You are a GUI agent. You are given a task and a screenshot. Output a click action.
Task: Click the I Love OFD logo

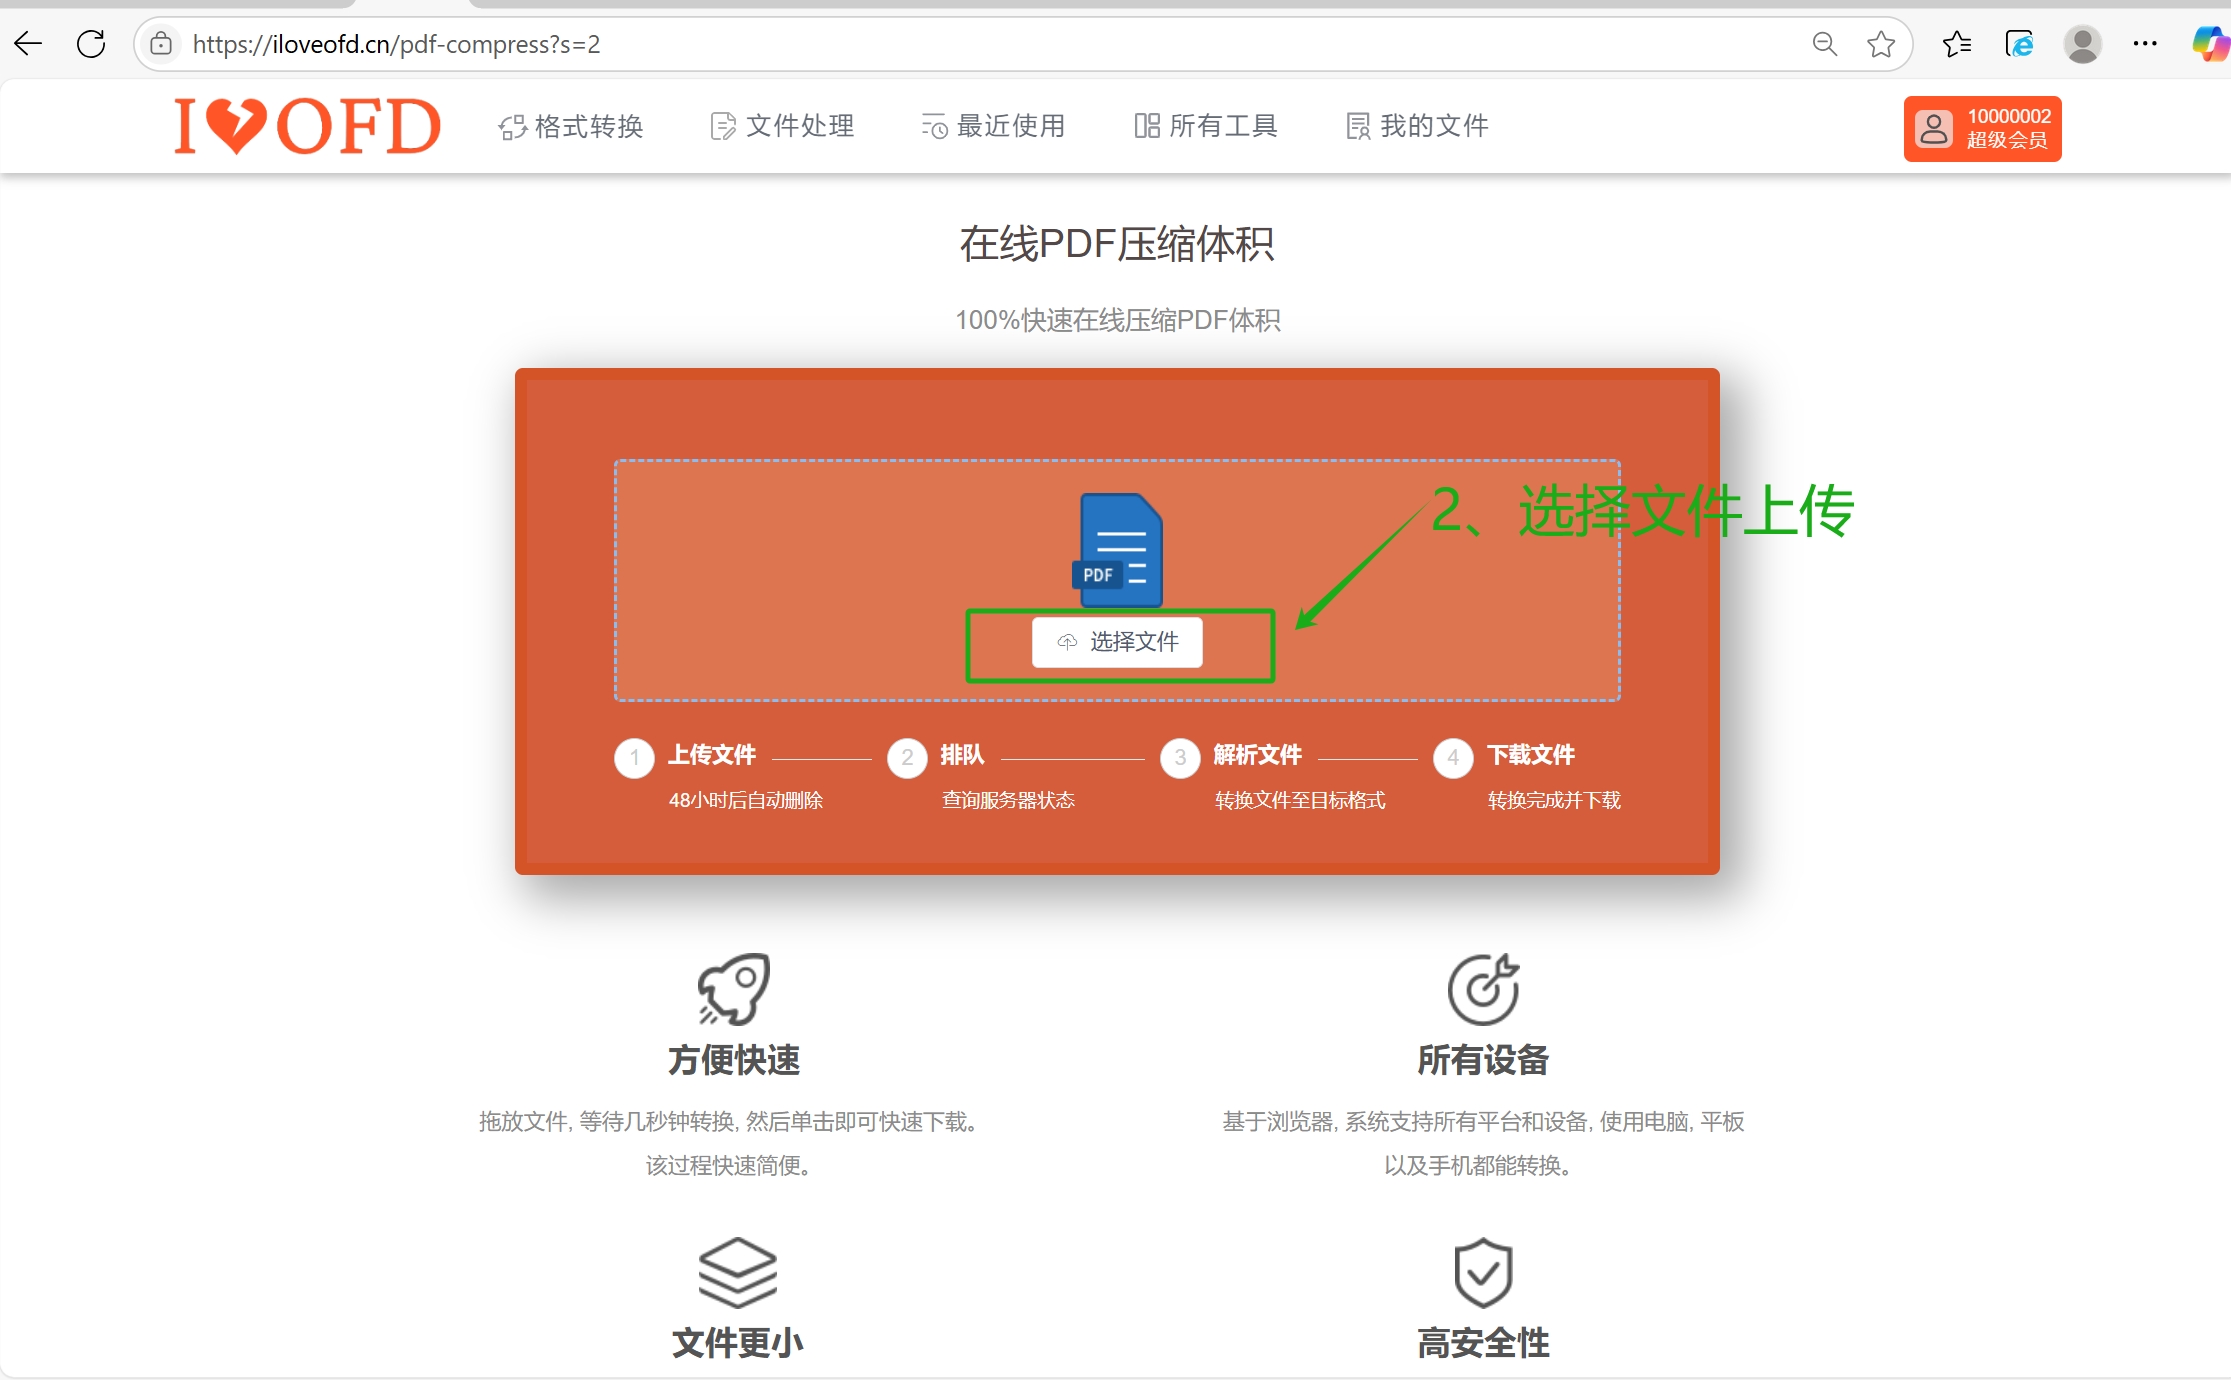click(x=307, y=126)
